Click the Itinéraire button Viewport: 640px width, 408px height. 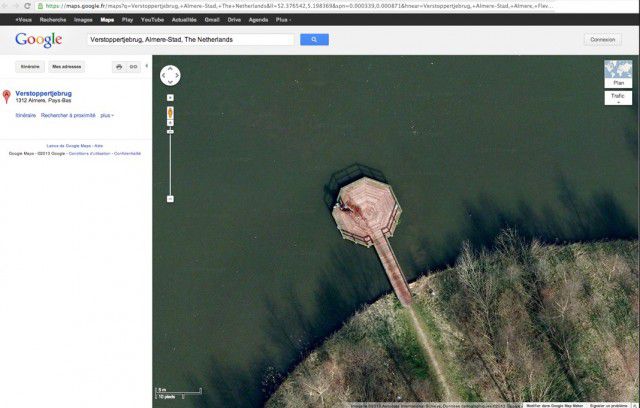click(30, 67)
